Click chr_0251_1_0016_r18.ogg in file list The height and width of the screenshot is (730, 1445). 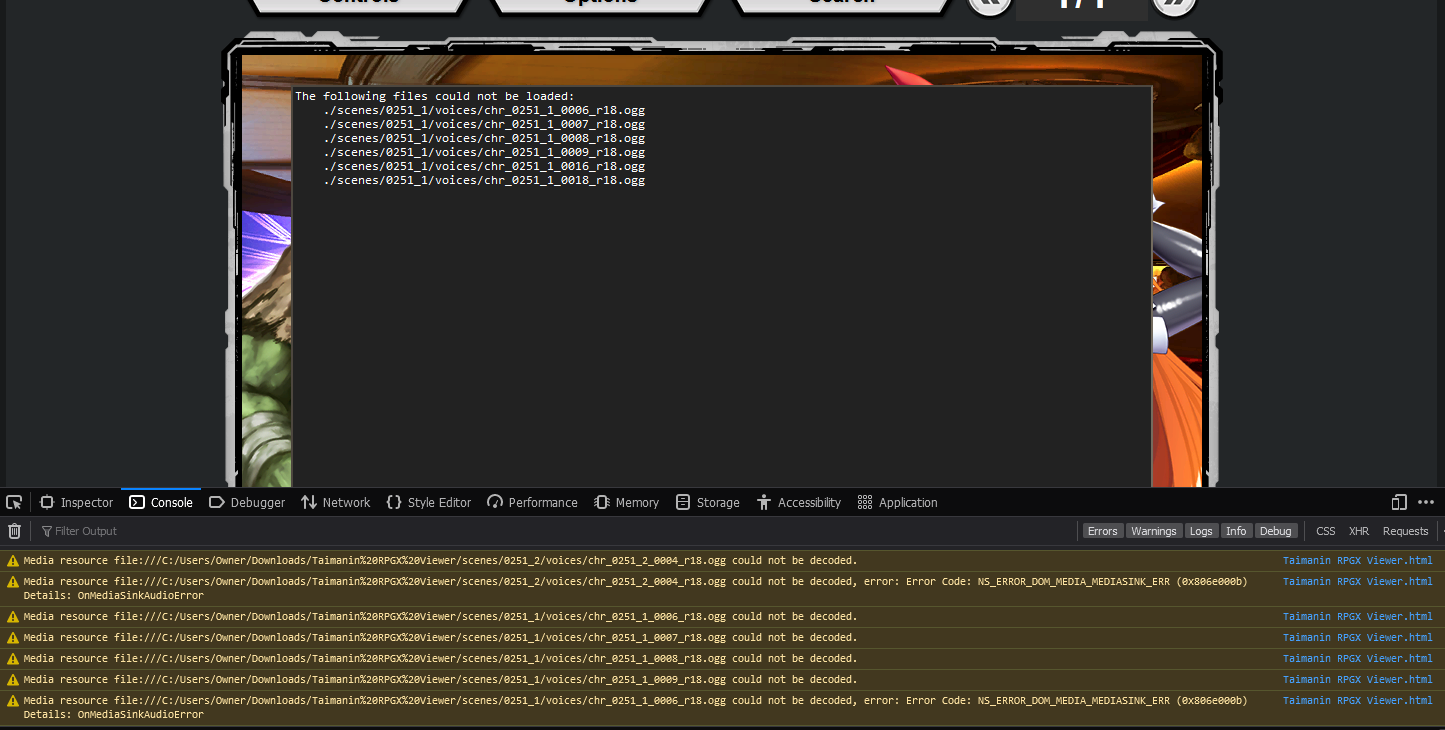click(x=484, y=166)
